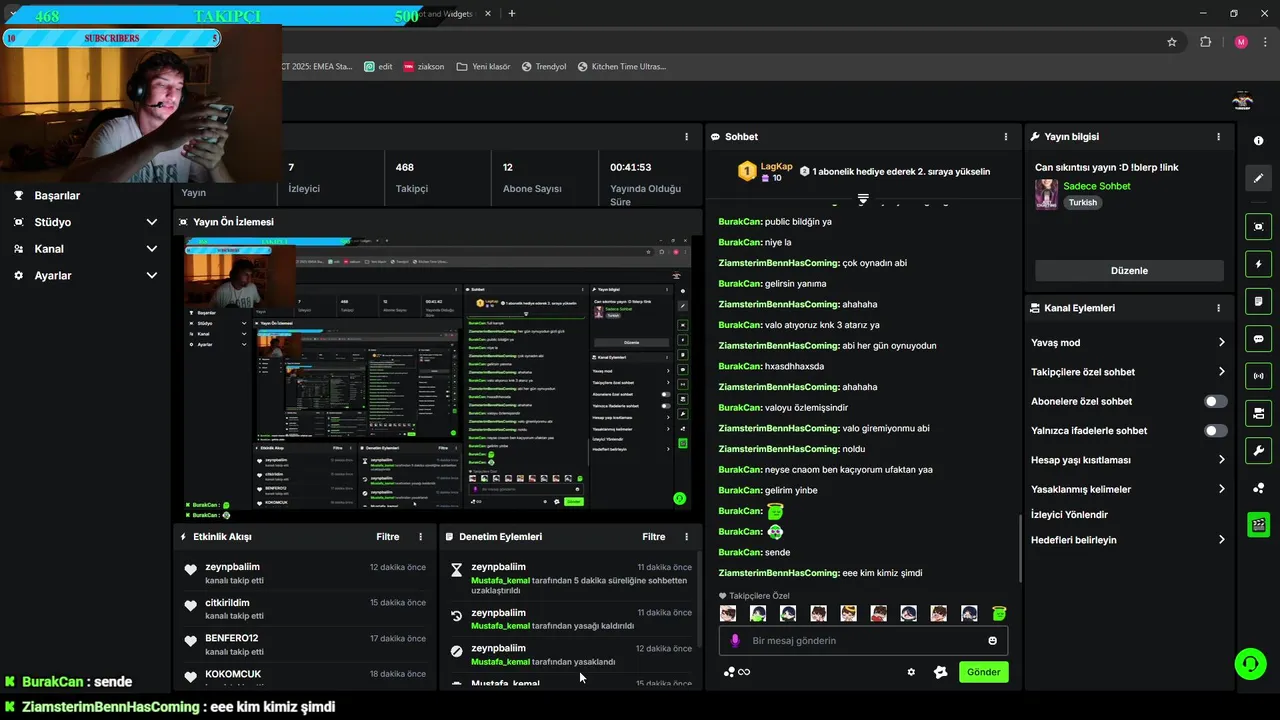
Task: Toggle the channel actions camera icon in rail
Action: 1258,413
